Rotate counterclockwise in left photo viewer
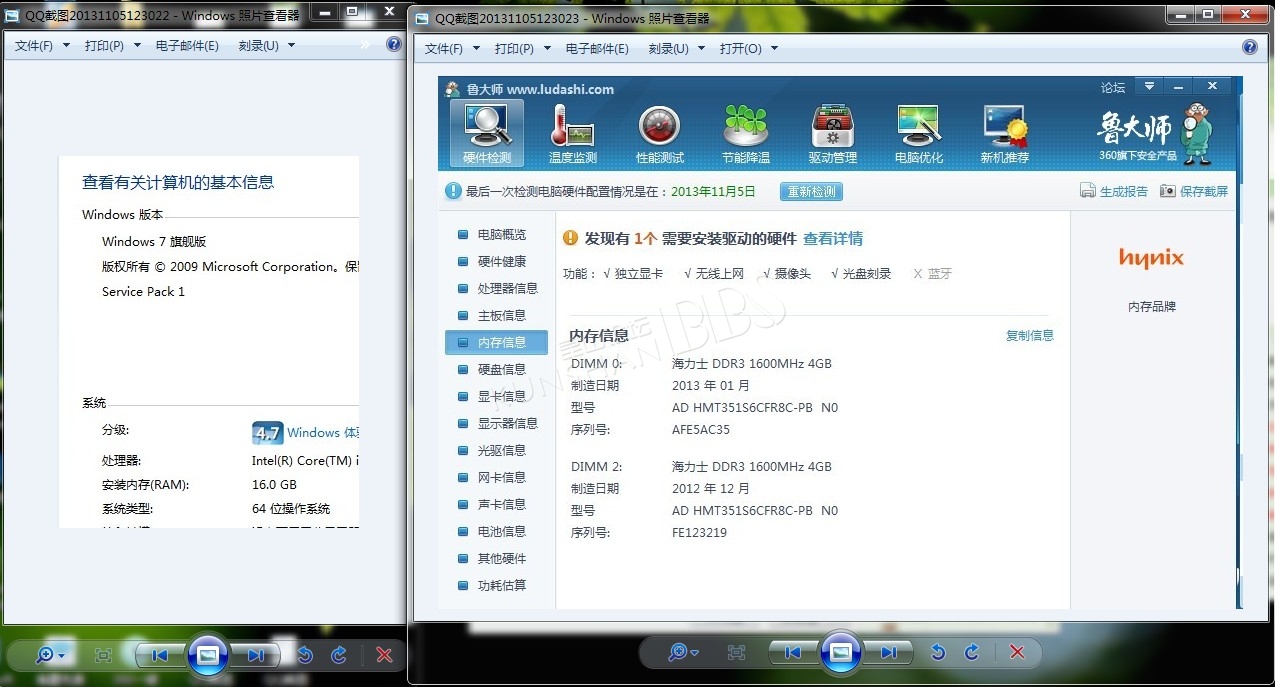 point(305,655)
